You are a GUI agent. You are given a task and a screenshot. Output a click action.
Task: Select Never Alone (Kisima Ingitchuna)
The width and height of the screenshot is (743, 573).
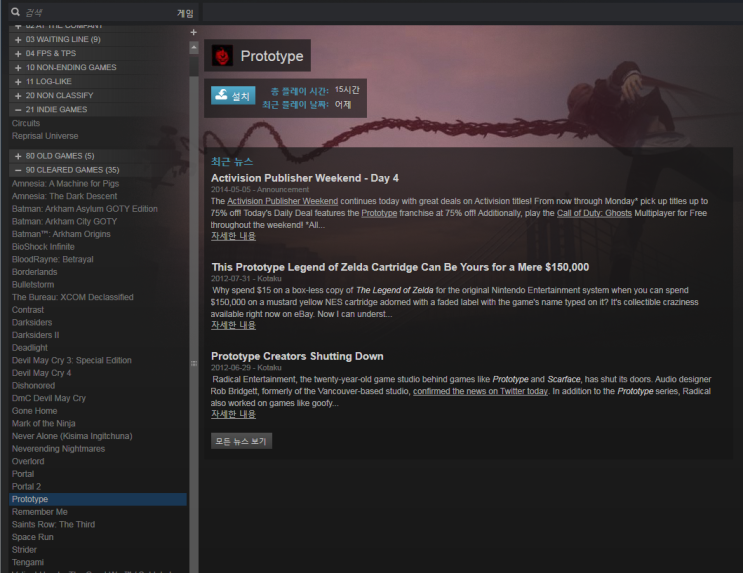click(x=72, y=436)
